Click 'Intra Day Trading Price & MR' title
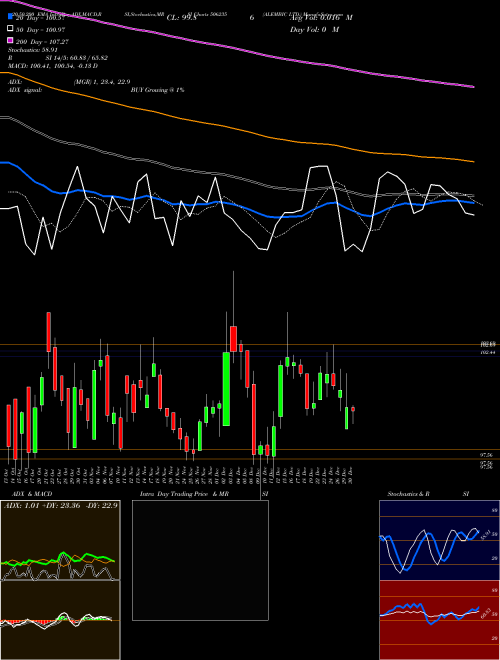 (184, 494)
